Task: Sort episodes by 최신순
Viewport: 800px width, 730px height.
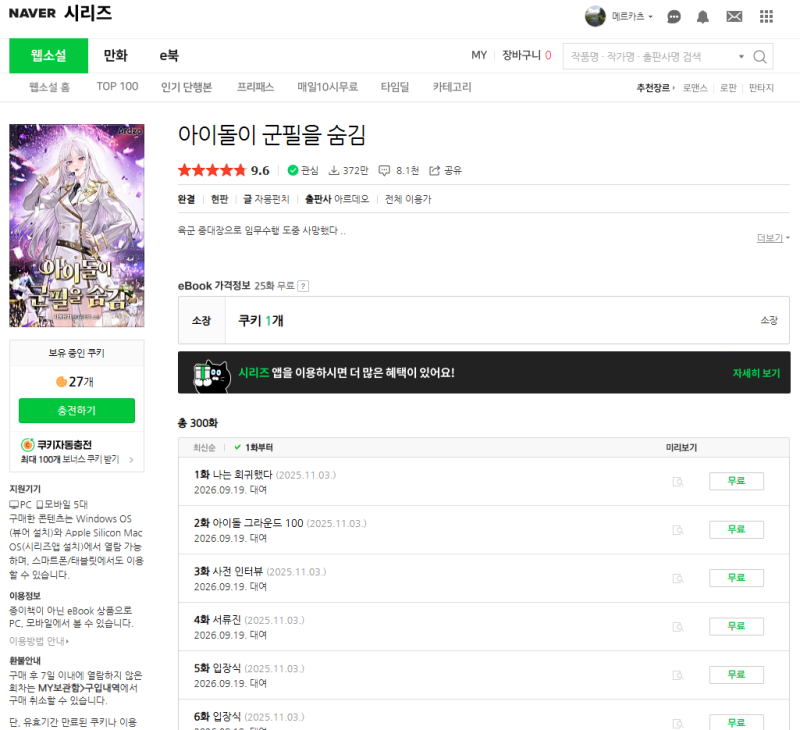Action: (204, 447)
